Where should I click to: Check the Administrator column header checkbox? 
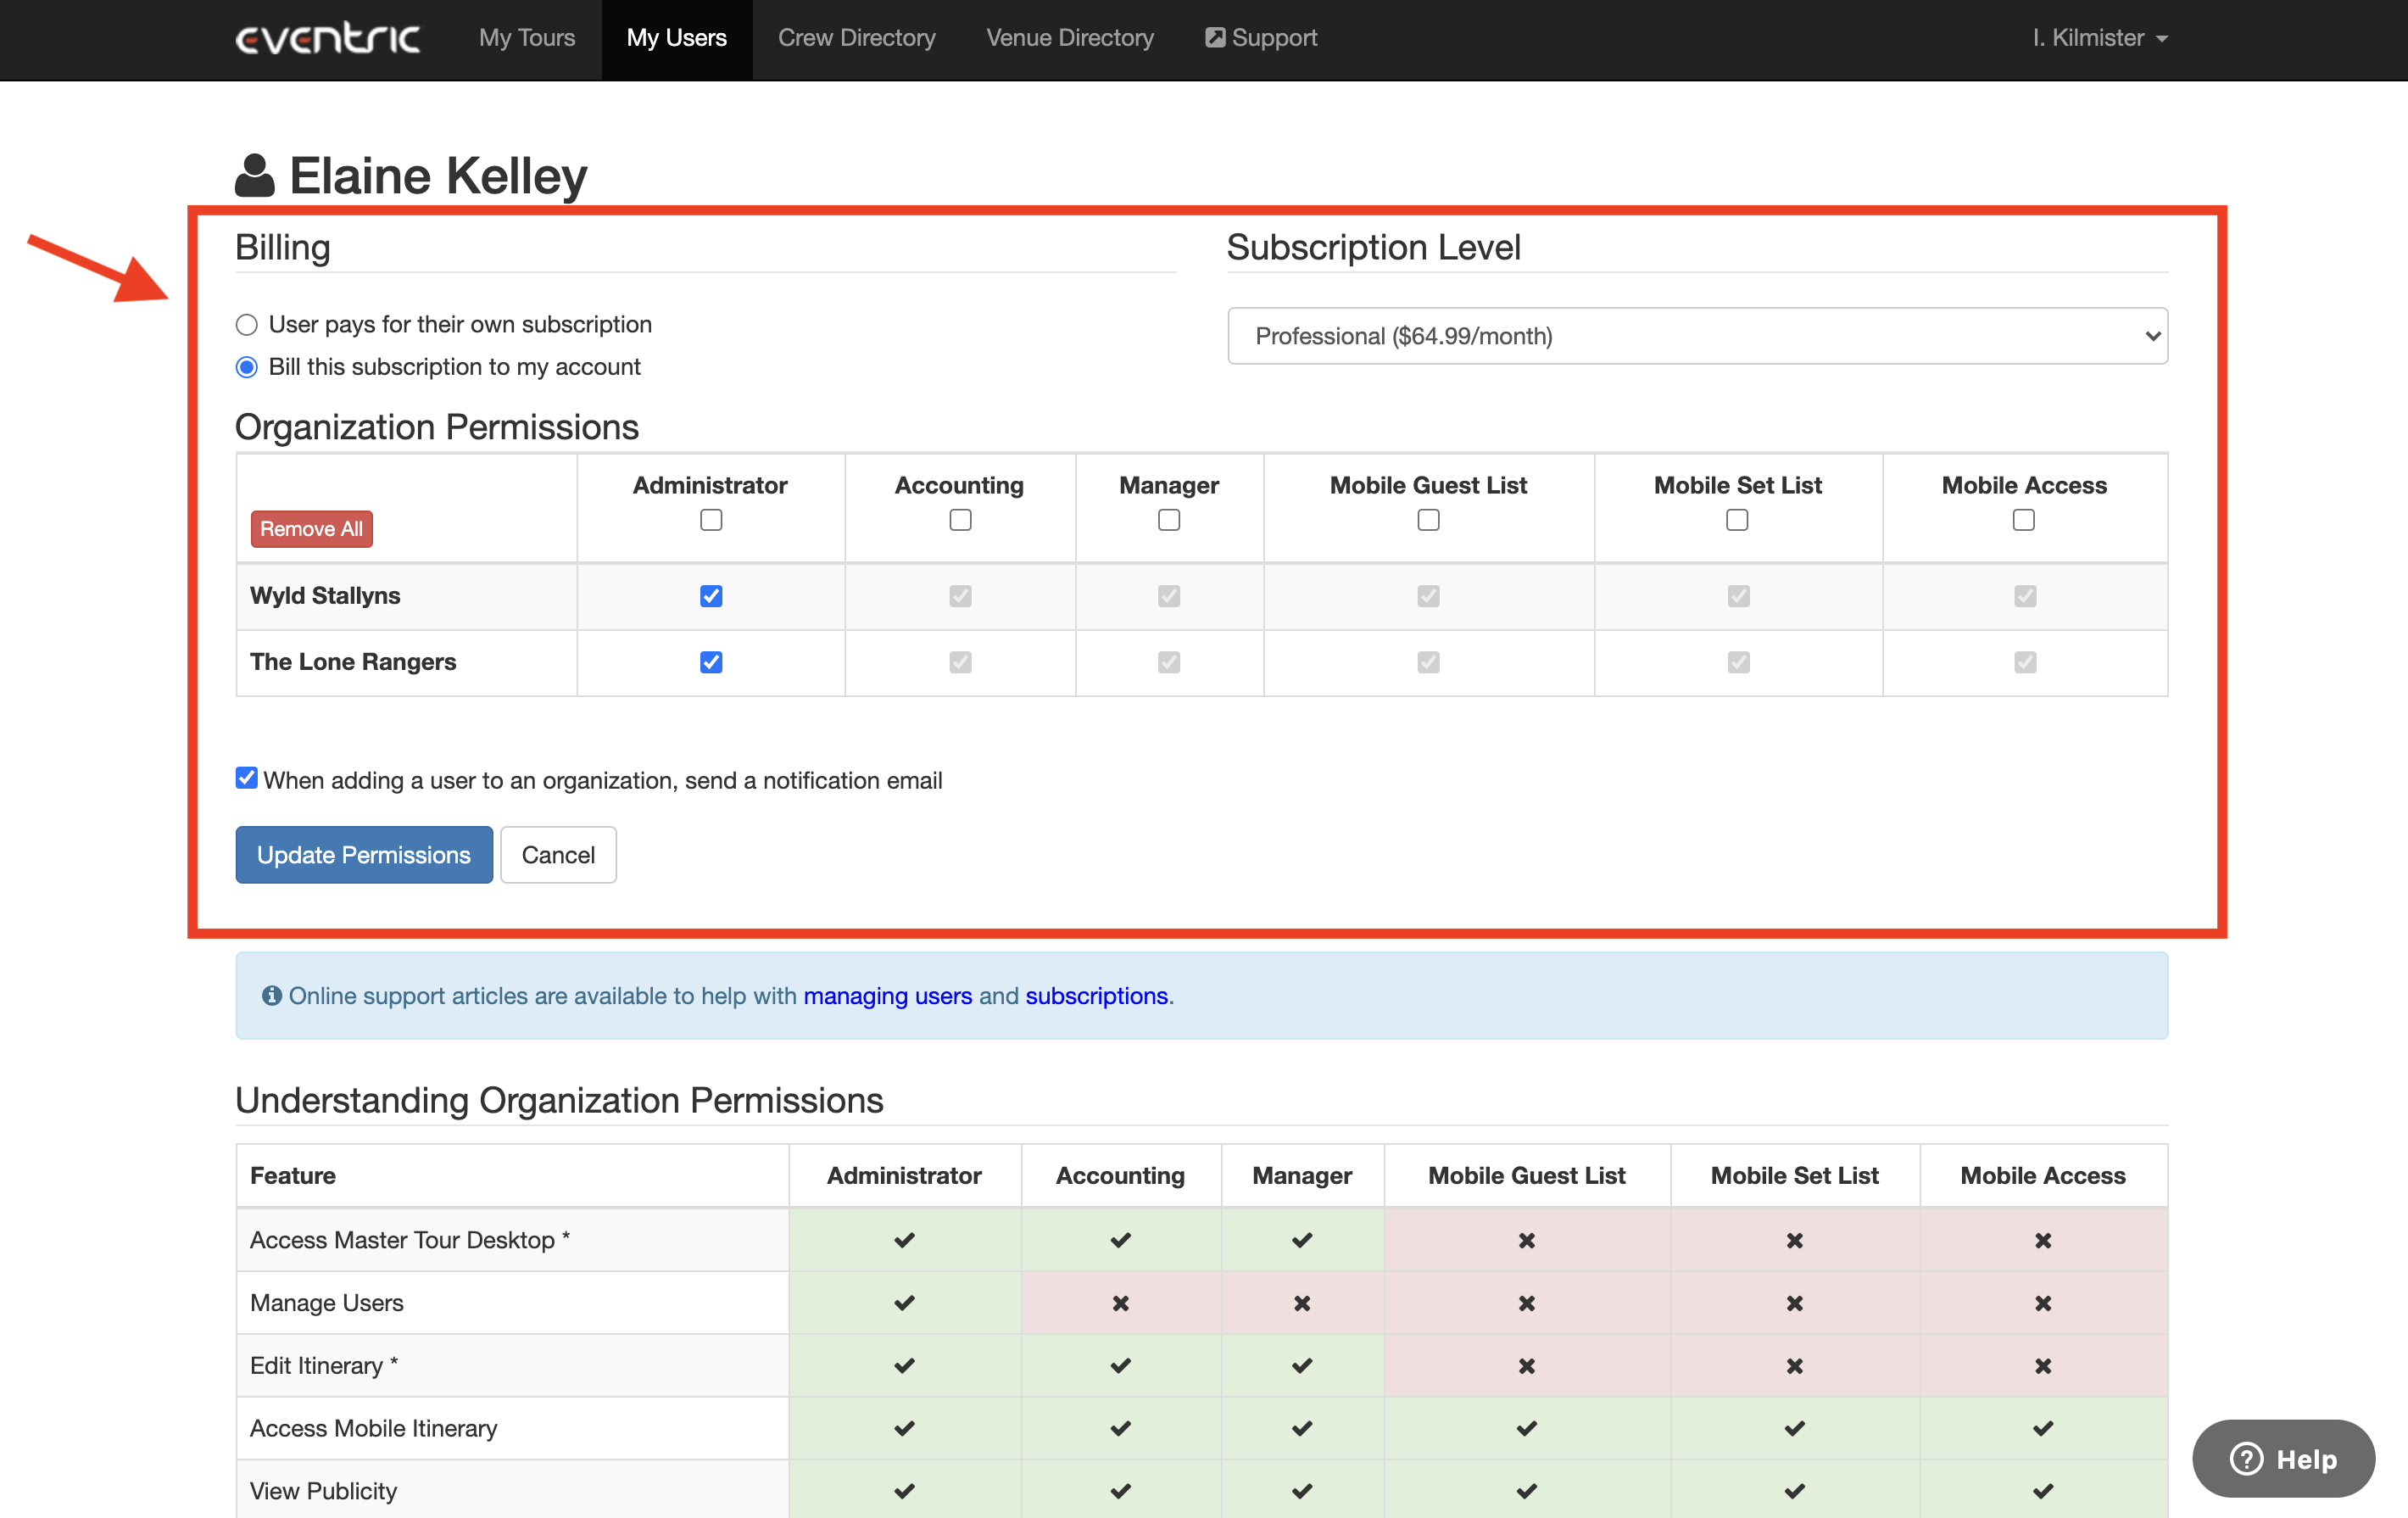710,519
